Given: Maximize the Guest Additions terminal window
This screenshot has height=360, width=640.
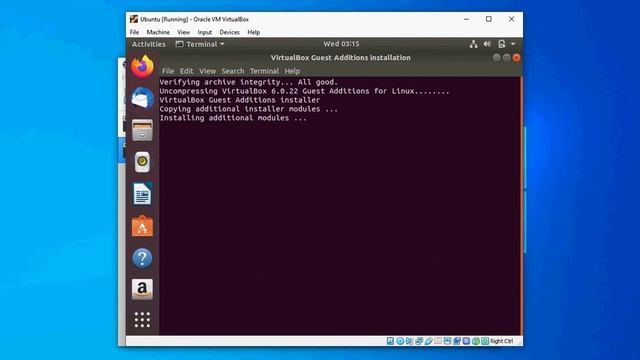Looking at the screenshot, I should (507, 58).
